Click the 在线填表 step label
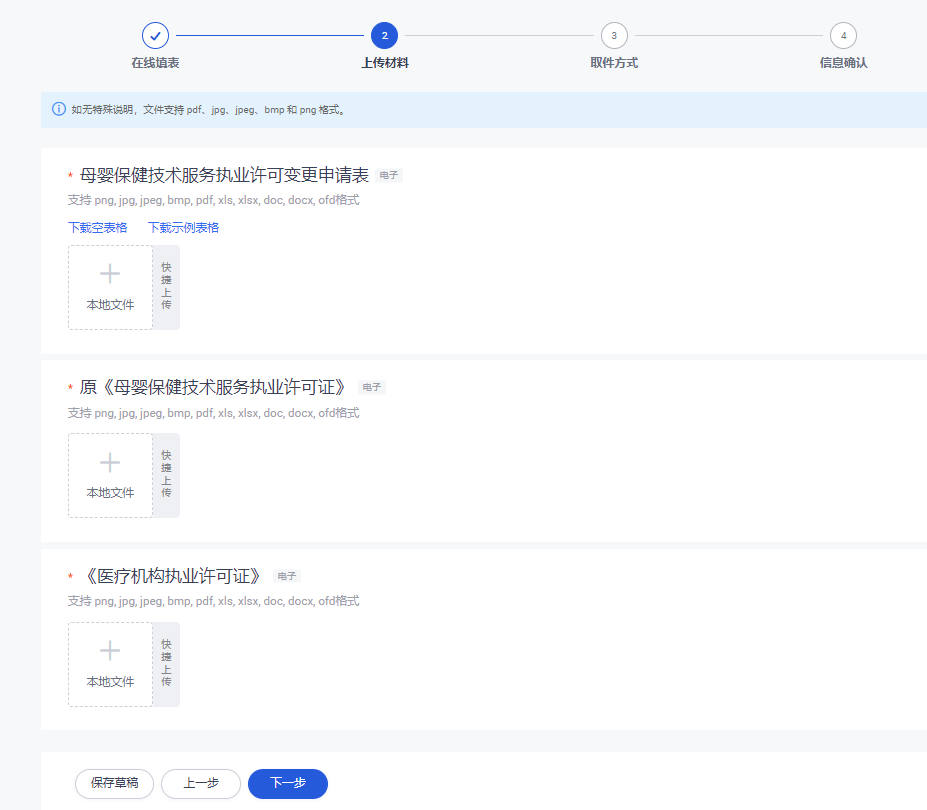927x810 pixels. click(x=155, y=63)
